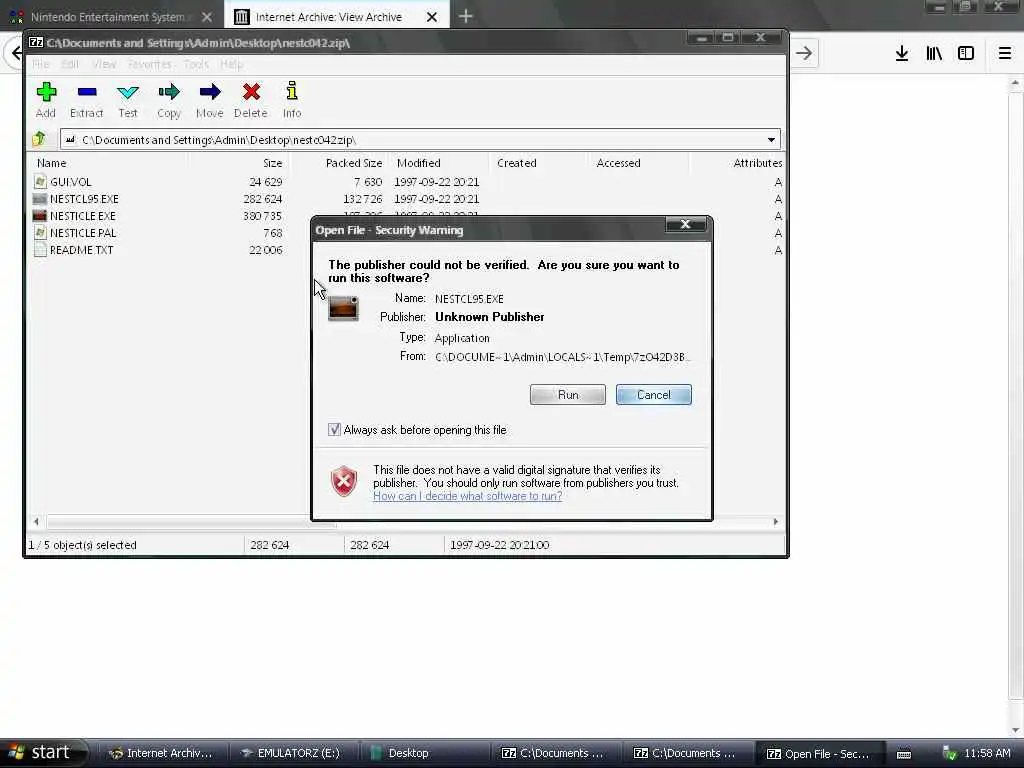1024x768 pixels.
Task: Switch to EMULATORZ (E:) taskbar item
Action: (292, 753)
